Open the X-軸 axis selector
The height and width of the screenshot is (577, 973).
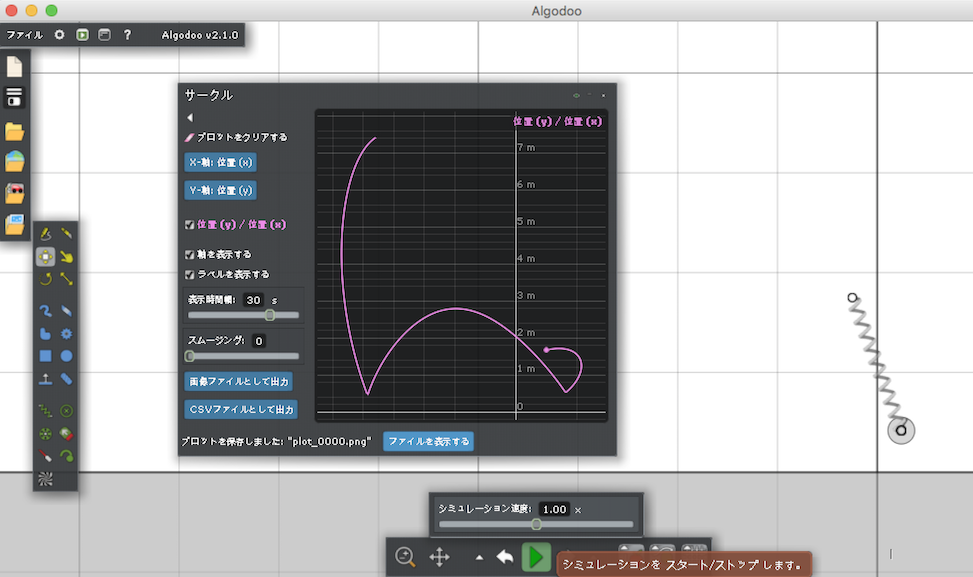coord(221,162)
